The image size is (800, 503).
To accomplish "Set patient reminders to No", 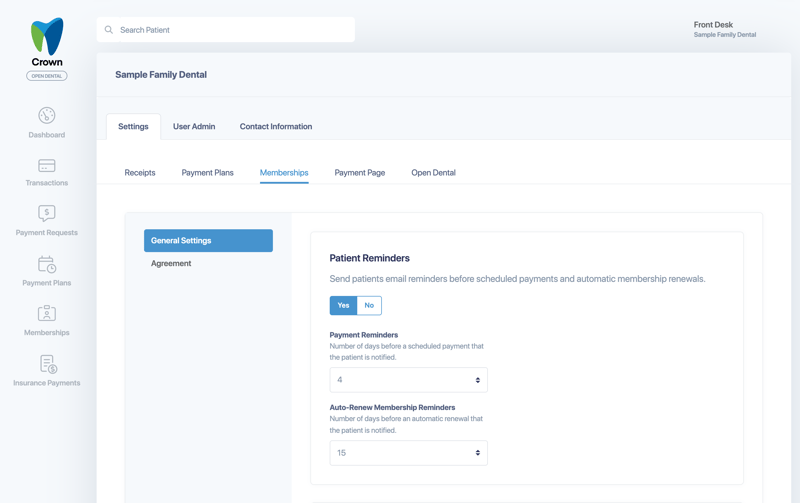I will (x=369, y=305).
